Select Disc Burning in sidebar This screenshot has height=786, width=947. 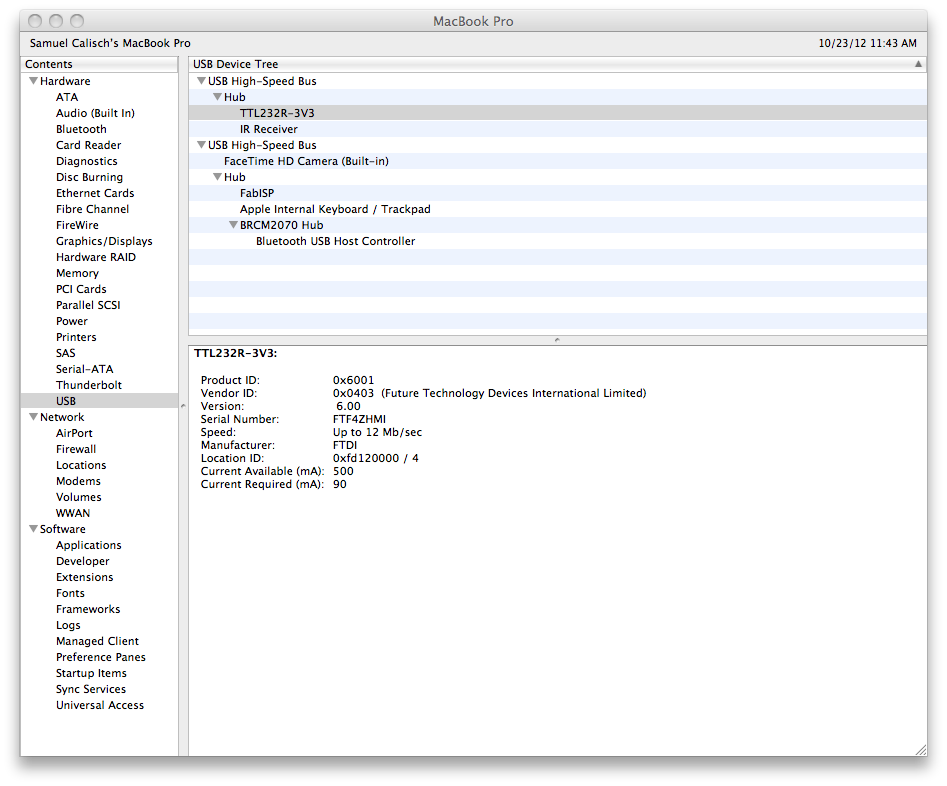[x=89, y=177]
